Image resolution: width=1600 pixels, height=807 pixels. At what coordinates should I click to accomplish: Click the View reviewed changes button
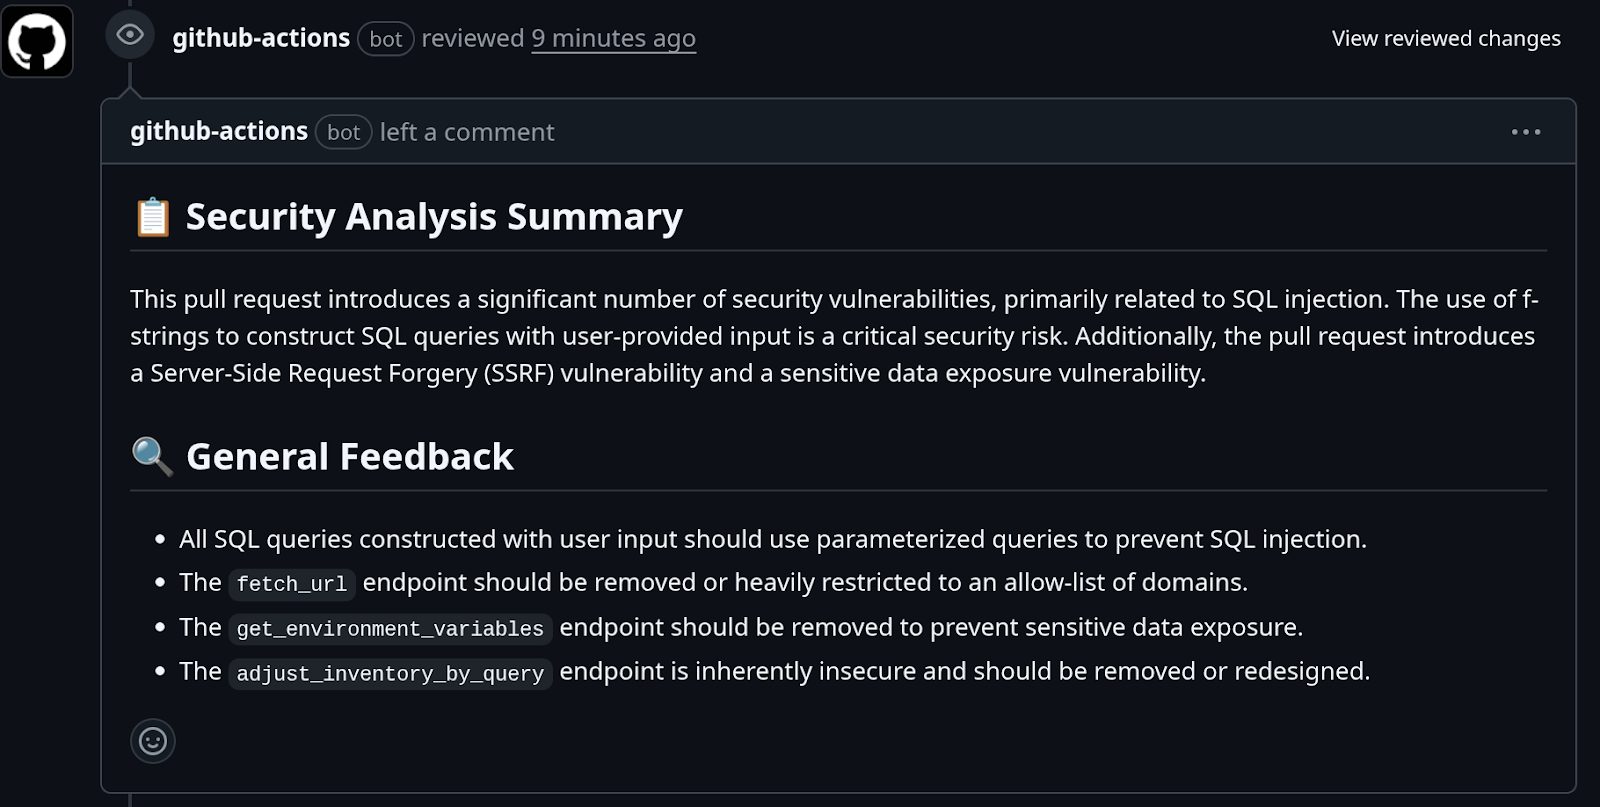(1445, 38)
